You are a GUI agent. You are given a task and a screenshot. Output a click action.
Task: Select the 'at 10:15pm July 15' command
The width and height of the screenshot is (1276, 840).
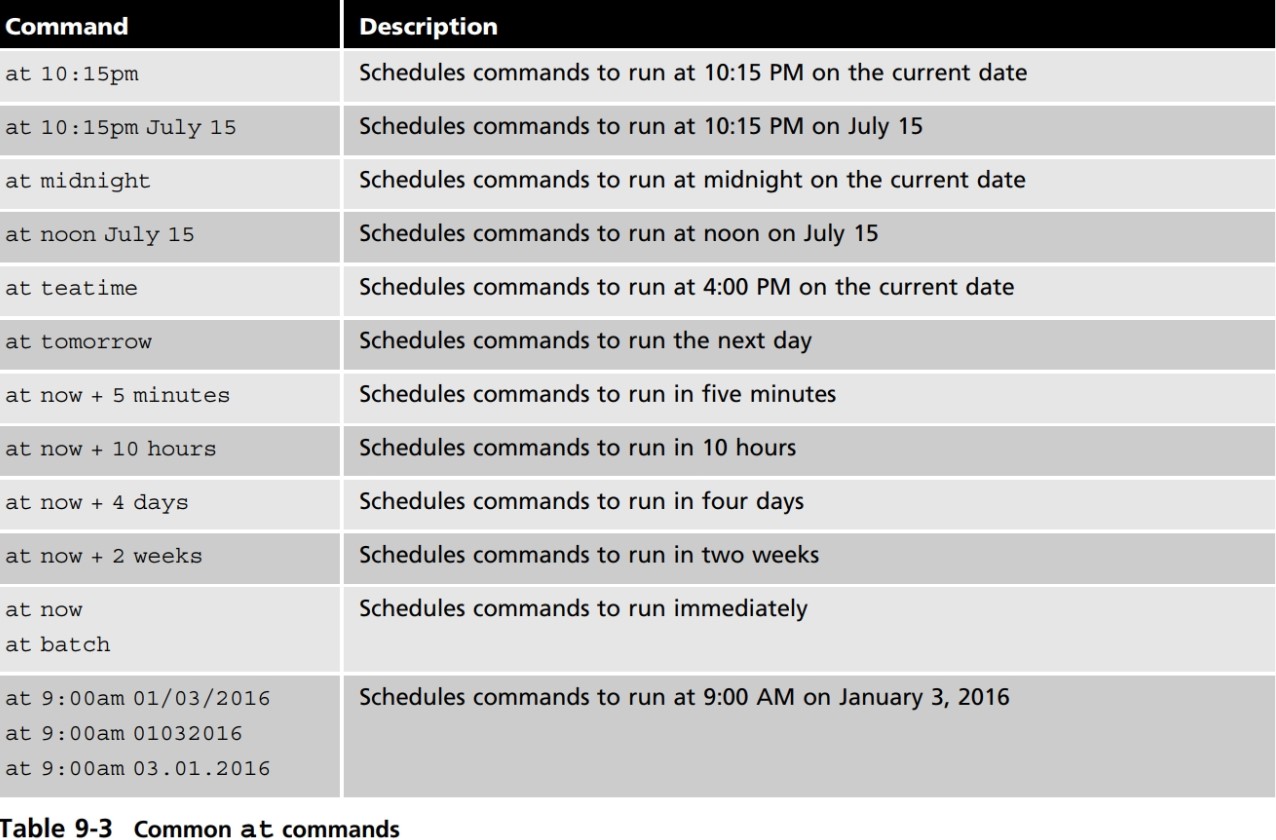click(121, 128)
